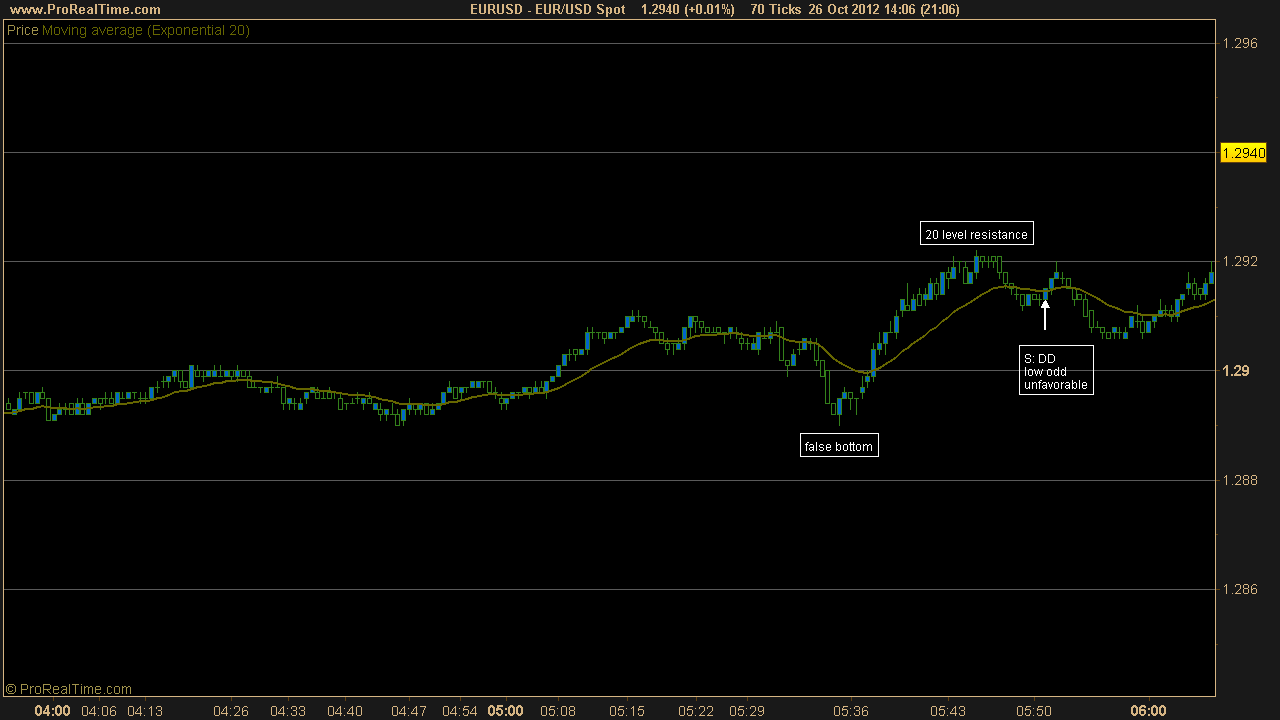Click the 05:00 time axis label
The image size is (1280, 720).
pyautogui.click(x=505, y=711)
